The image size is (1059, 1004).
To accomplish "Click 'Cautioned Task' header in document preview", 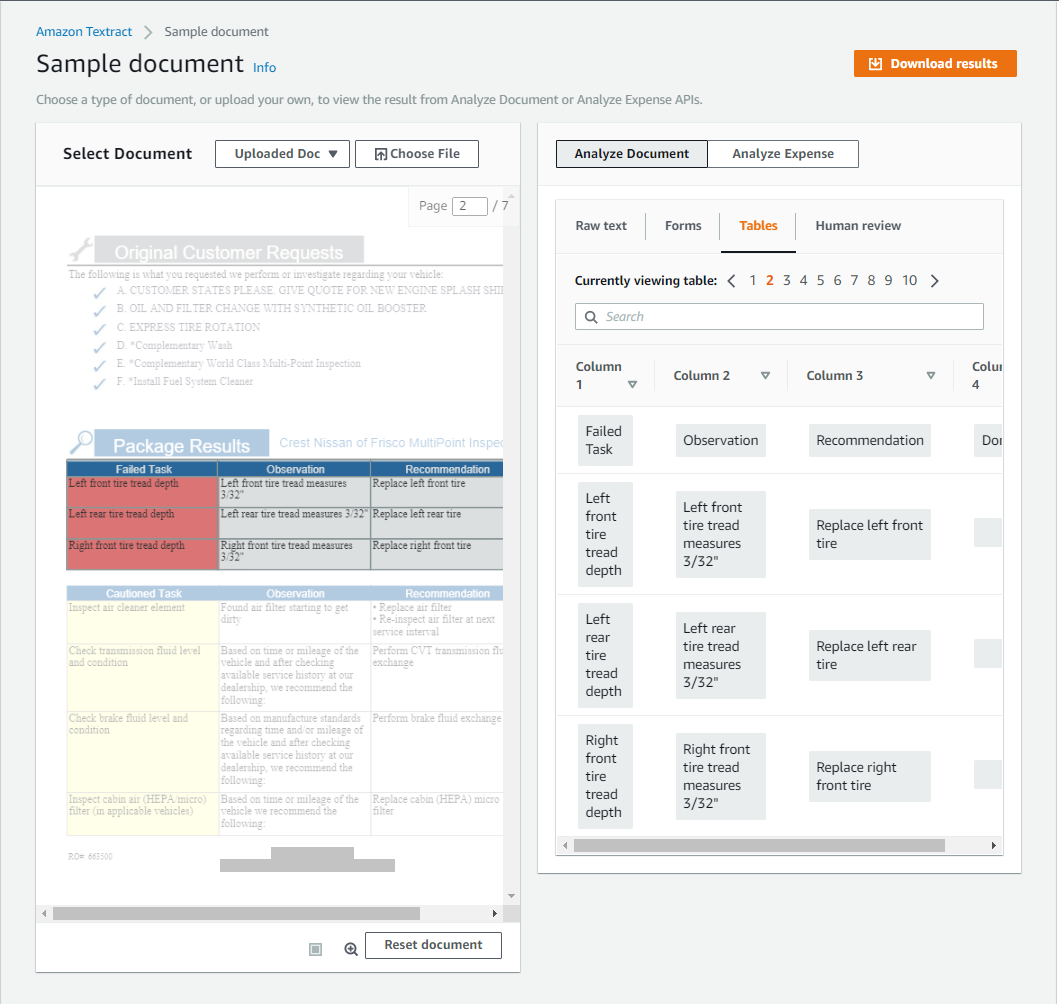I will [144, 593].
